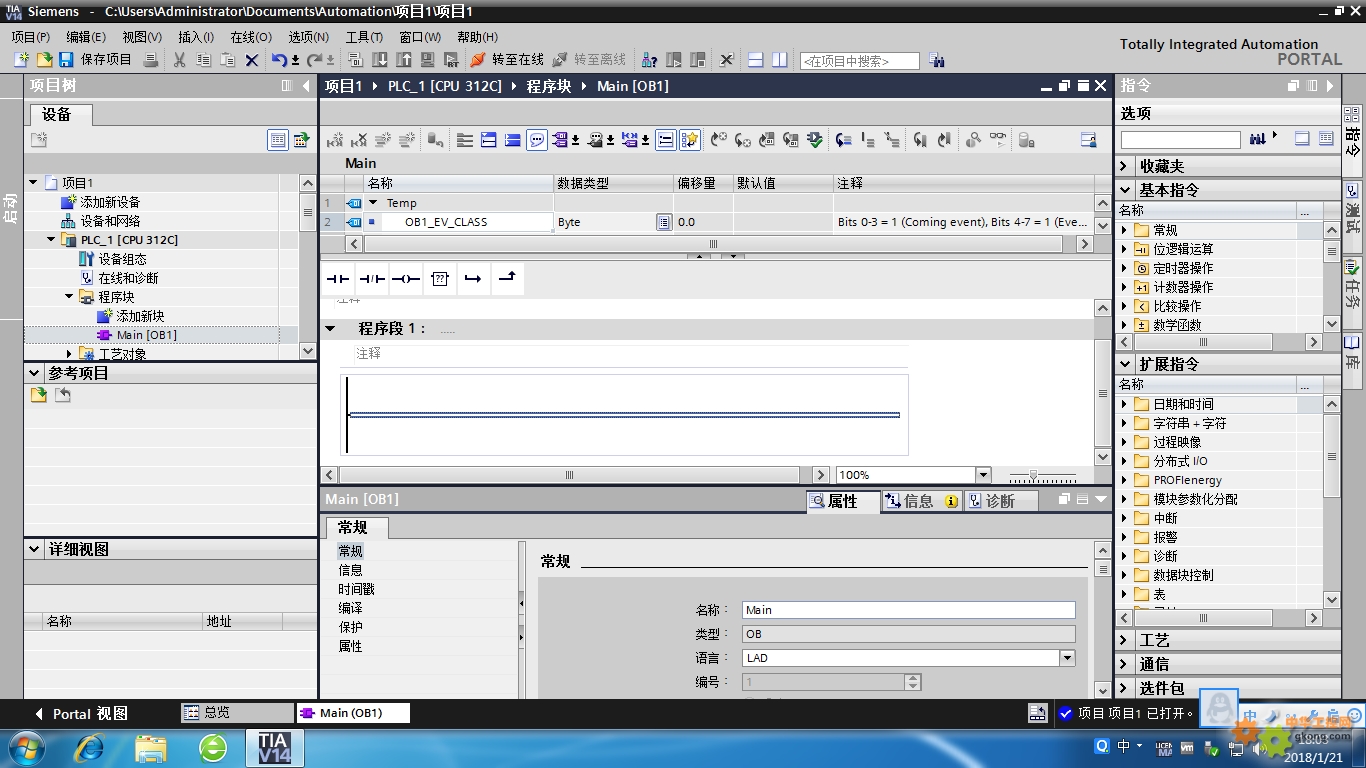Click 添加新设备 in project tree

[x=110, y=202]
